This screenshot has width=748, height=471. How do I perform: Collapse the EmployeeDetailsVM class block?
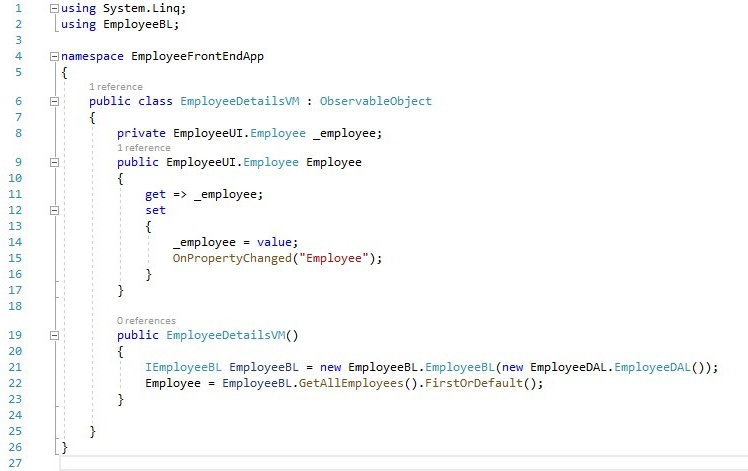pos(54,101)
